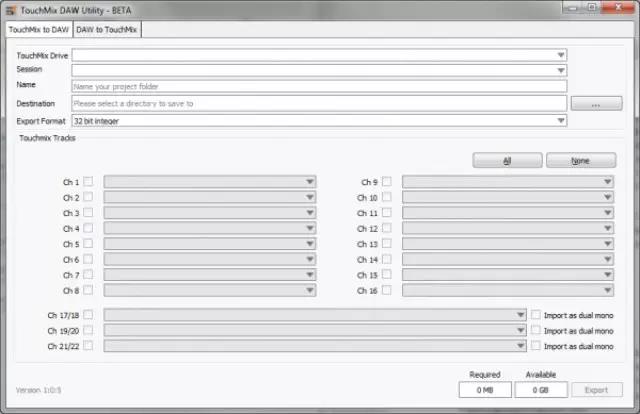Enable the Ch 14 checkbox
The image size is (640, 414).
(387, 259)
